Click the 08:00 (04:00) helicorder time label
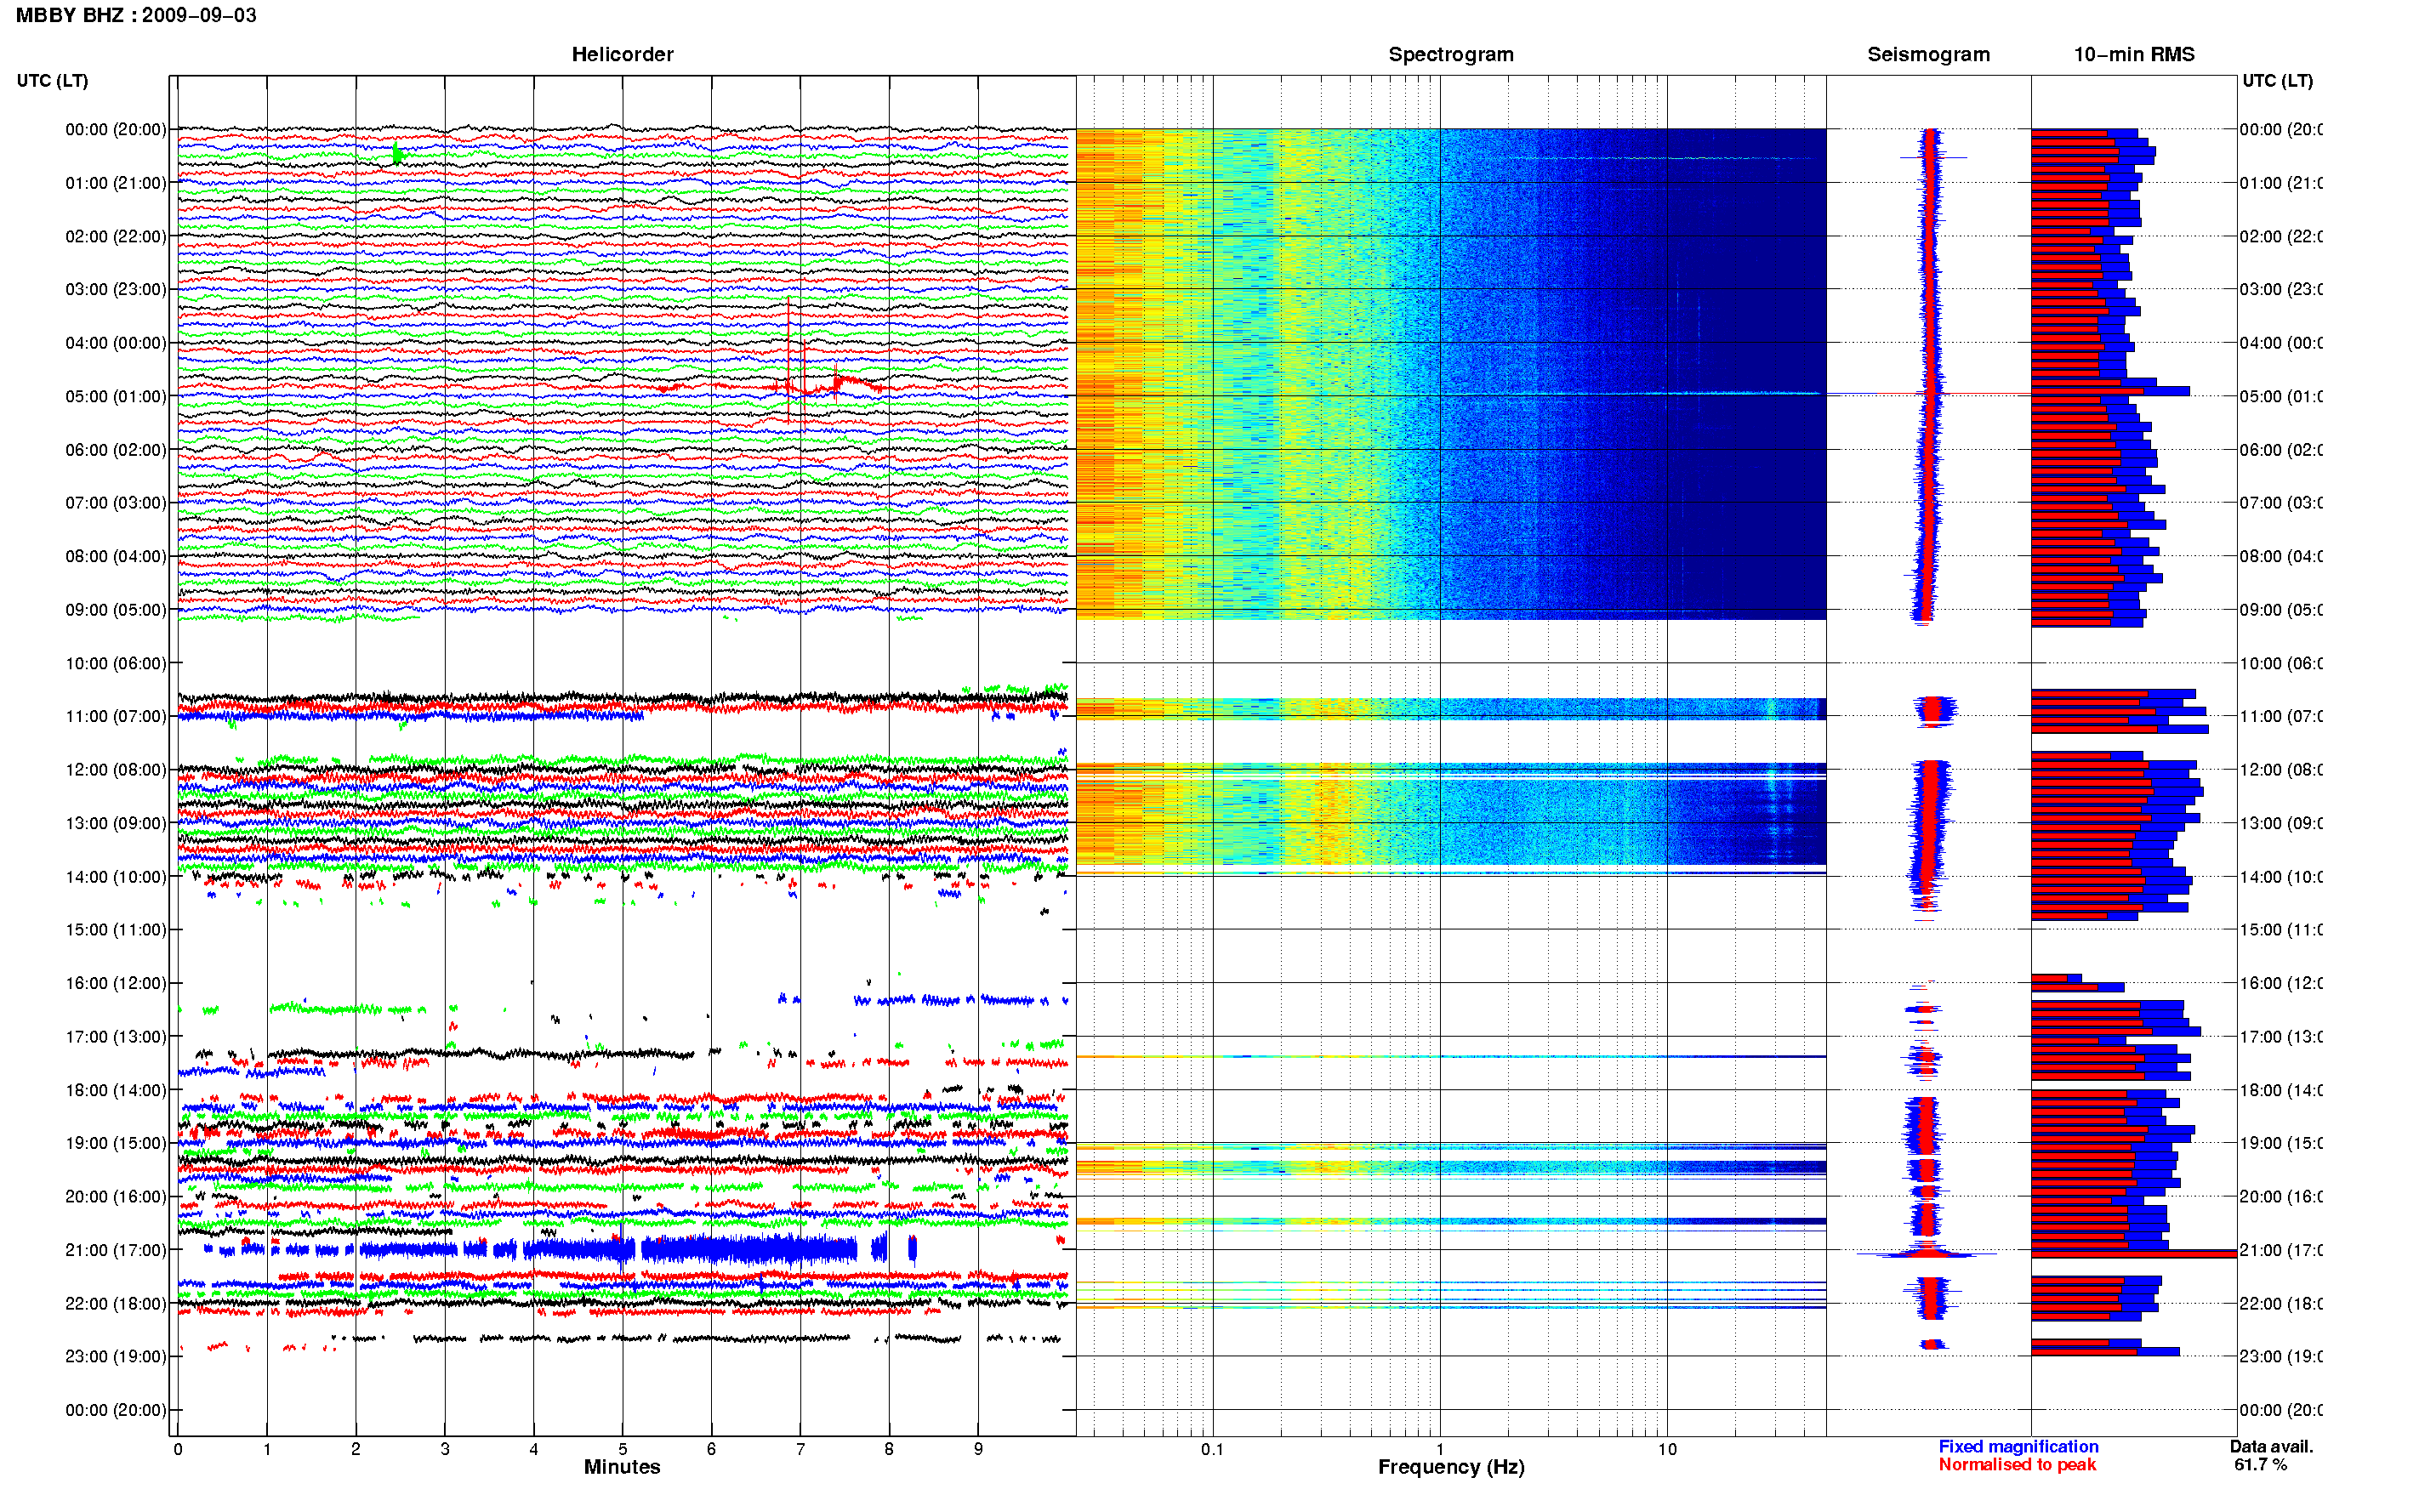This screenshot has width=2419, height=1512. click(x=116, y=556)
